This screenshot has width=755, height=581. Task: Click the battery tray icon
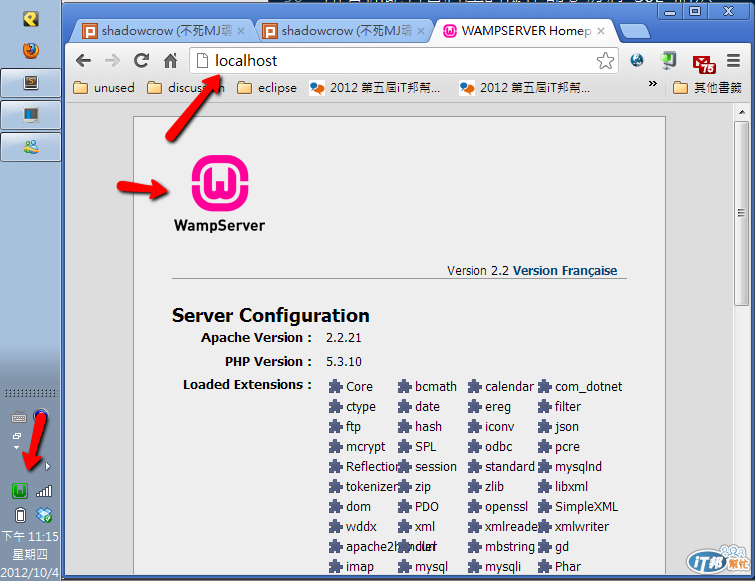tap(20, 515)
